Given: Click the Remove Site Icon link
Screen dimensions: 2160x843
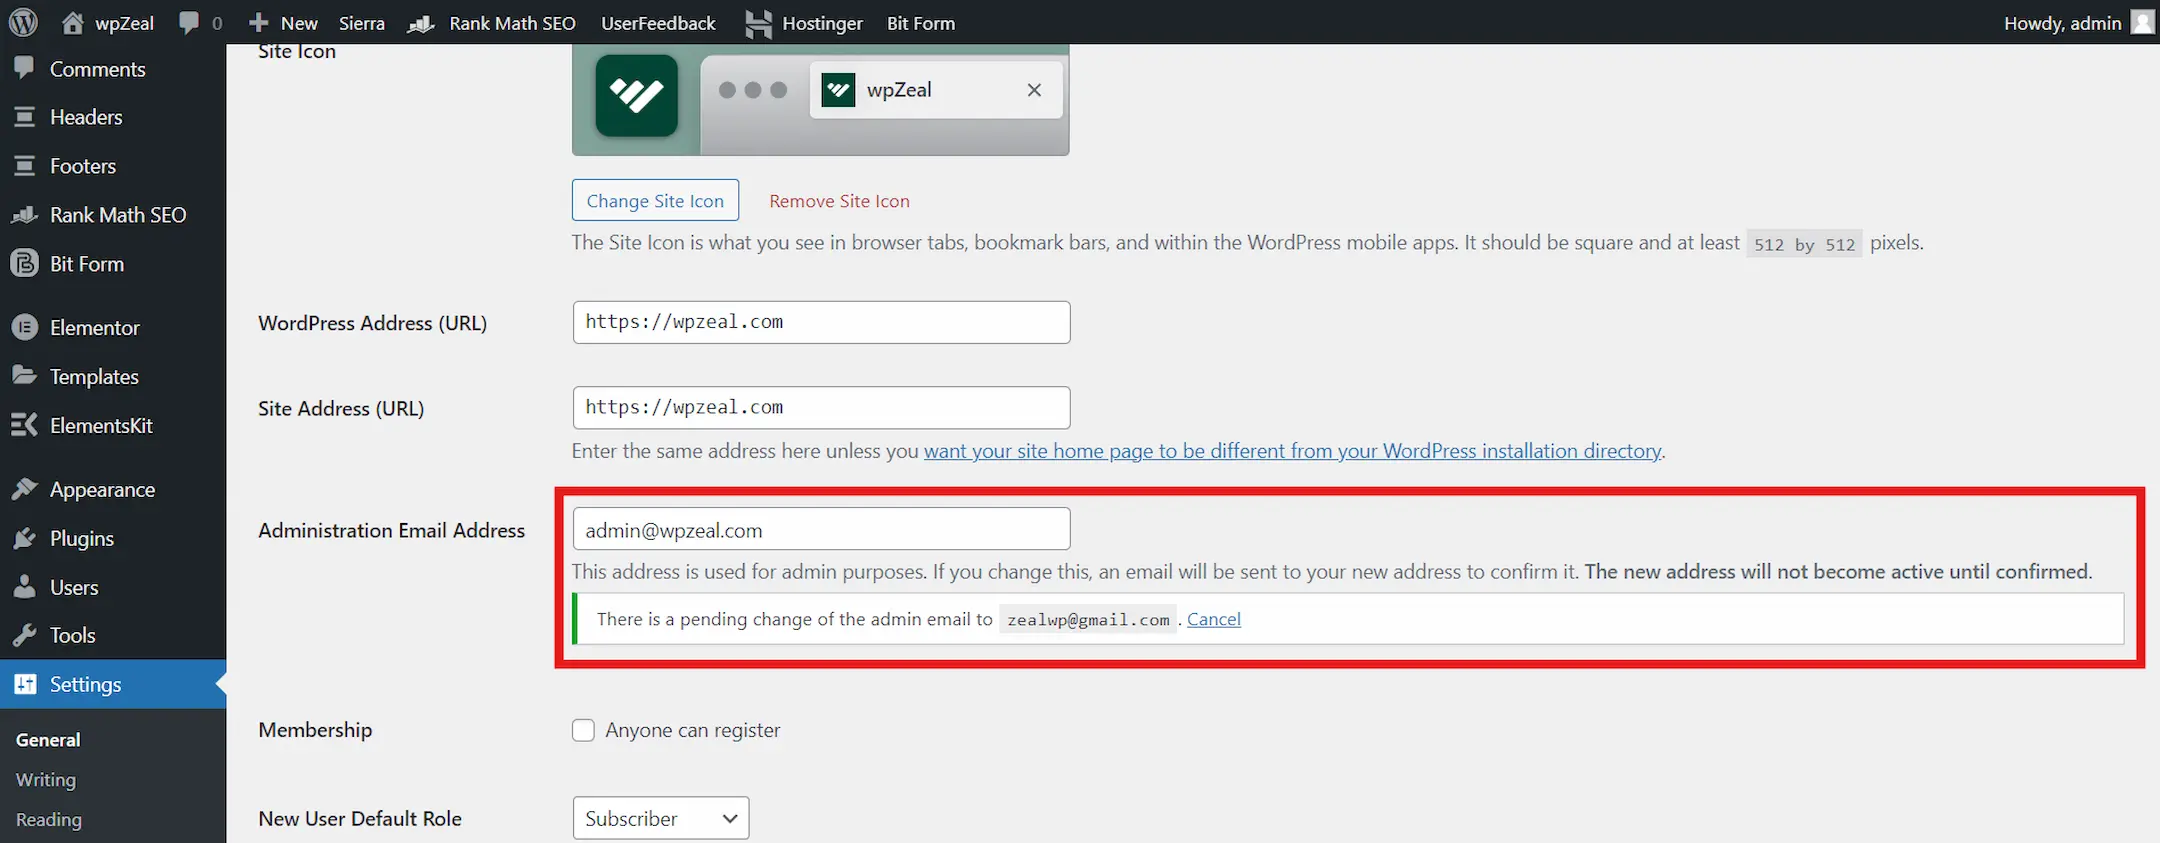Looking at the screenshot, I should pyautogui.click(x=839, y=201).
